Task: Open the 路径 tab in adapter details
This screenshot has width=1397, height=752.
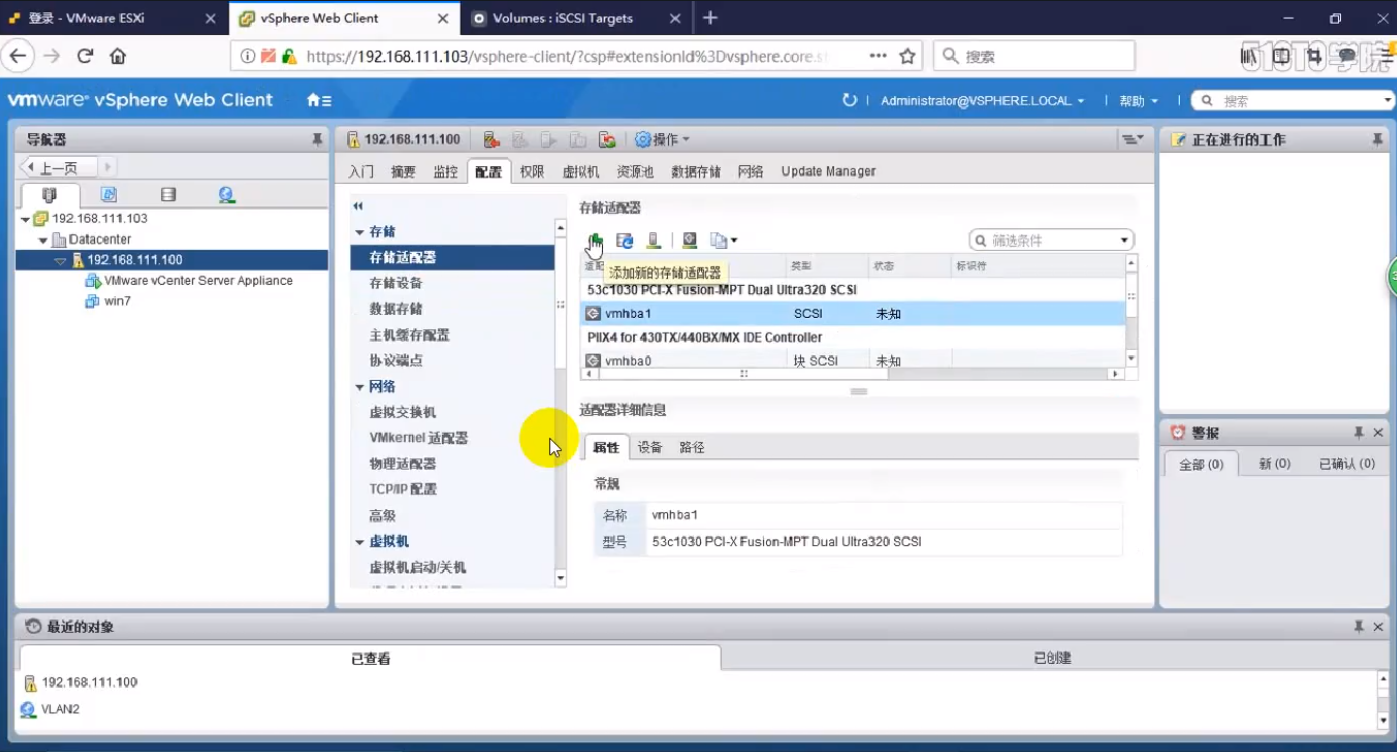Action: (692, 447)
